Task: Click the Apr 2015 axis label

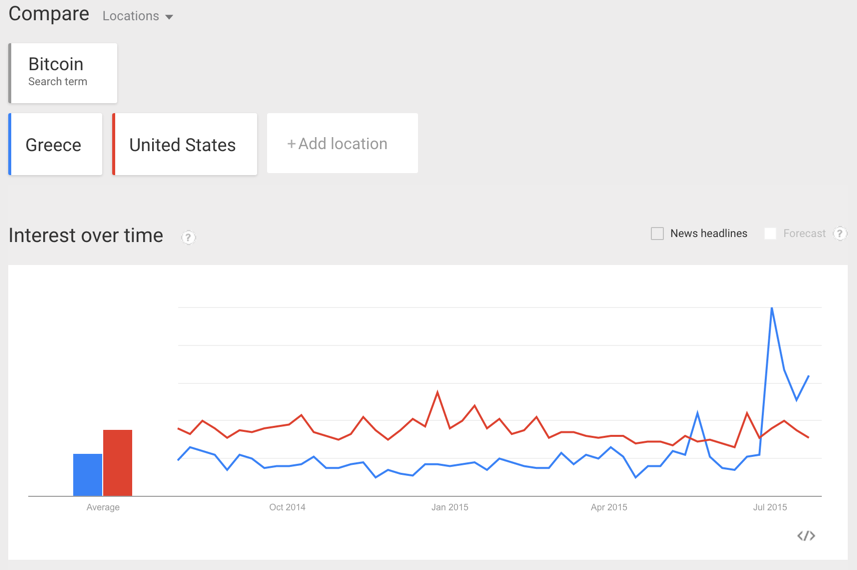Action: pyautogui.click(x=608, y=507)
